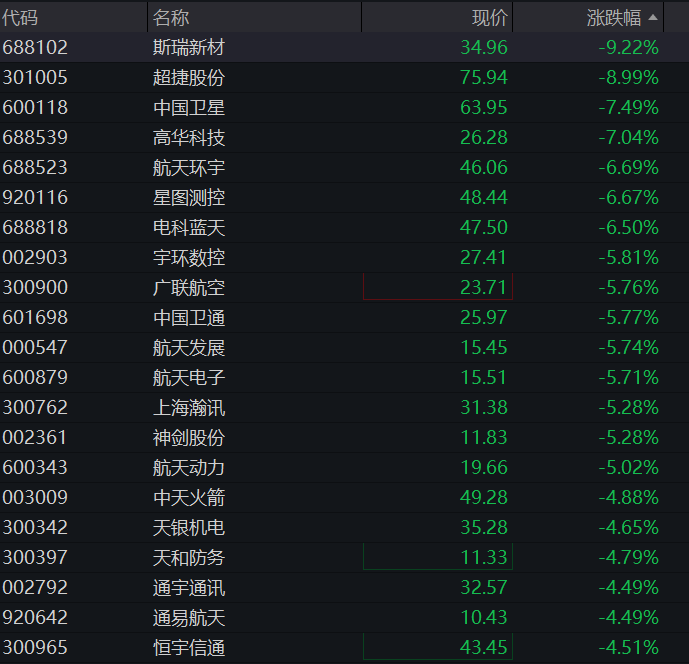This screenshot has height=664, width=689.
Task: Select the 广联航空 stock name
Action: pos(189,287)
